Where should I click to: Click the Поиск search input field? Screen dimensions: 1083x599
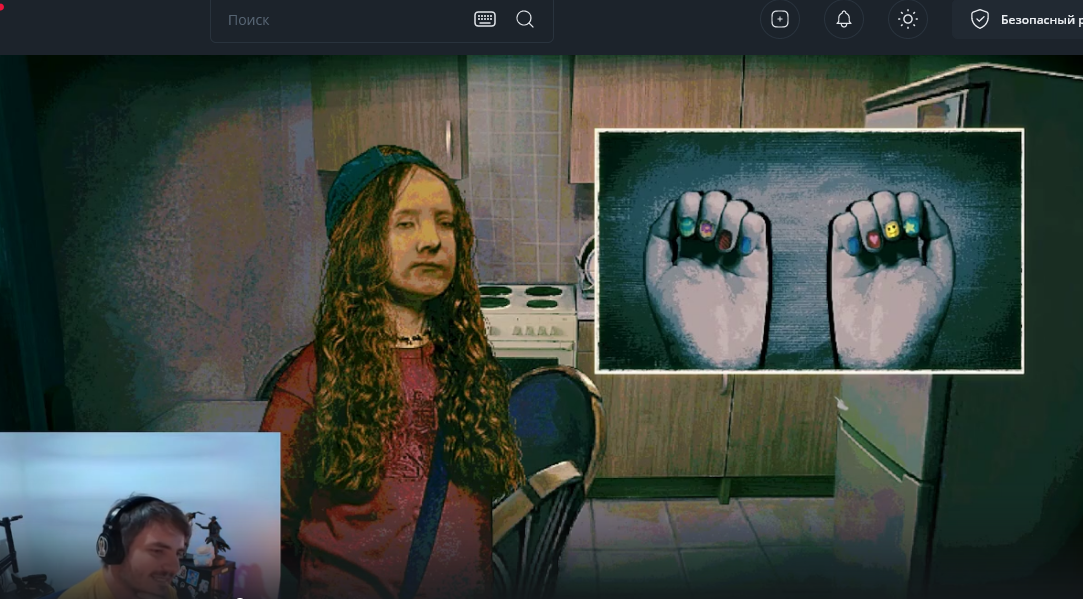click(381, 20)
